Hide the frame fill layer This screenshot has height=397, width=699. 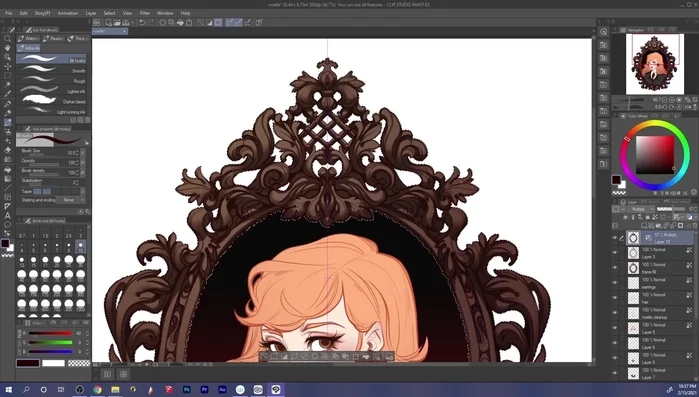(x=615, y=268)
